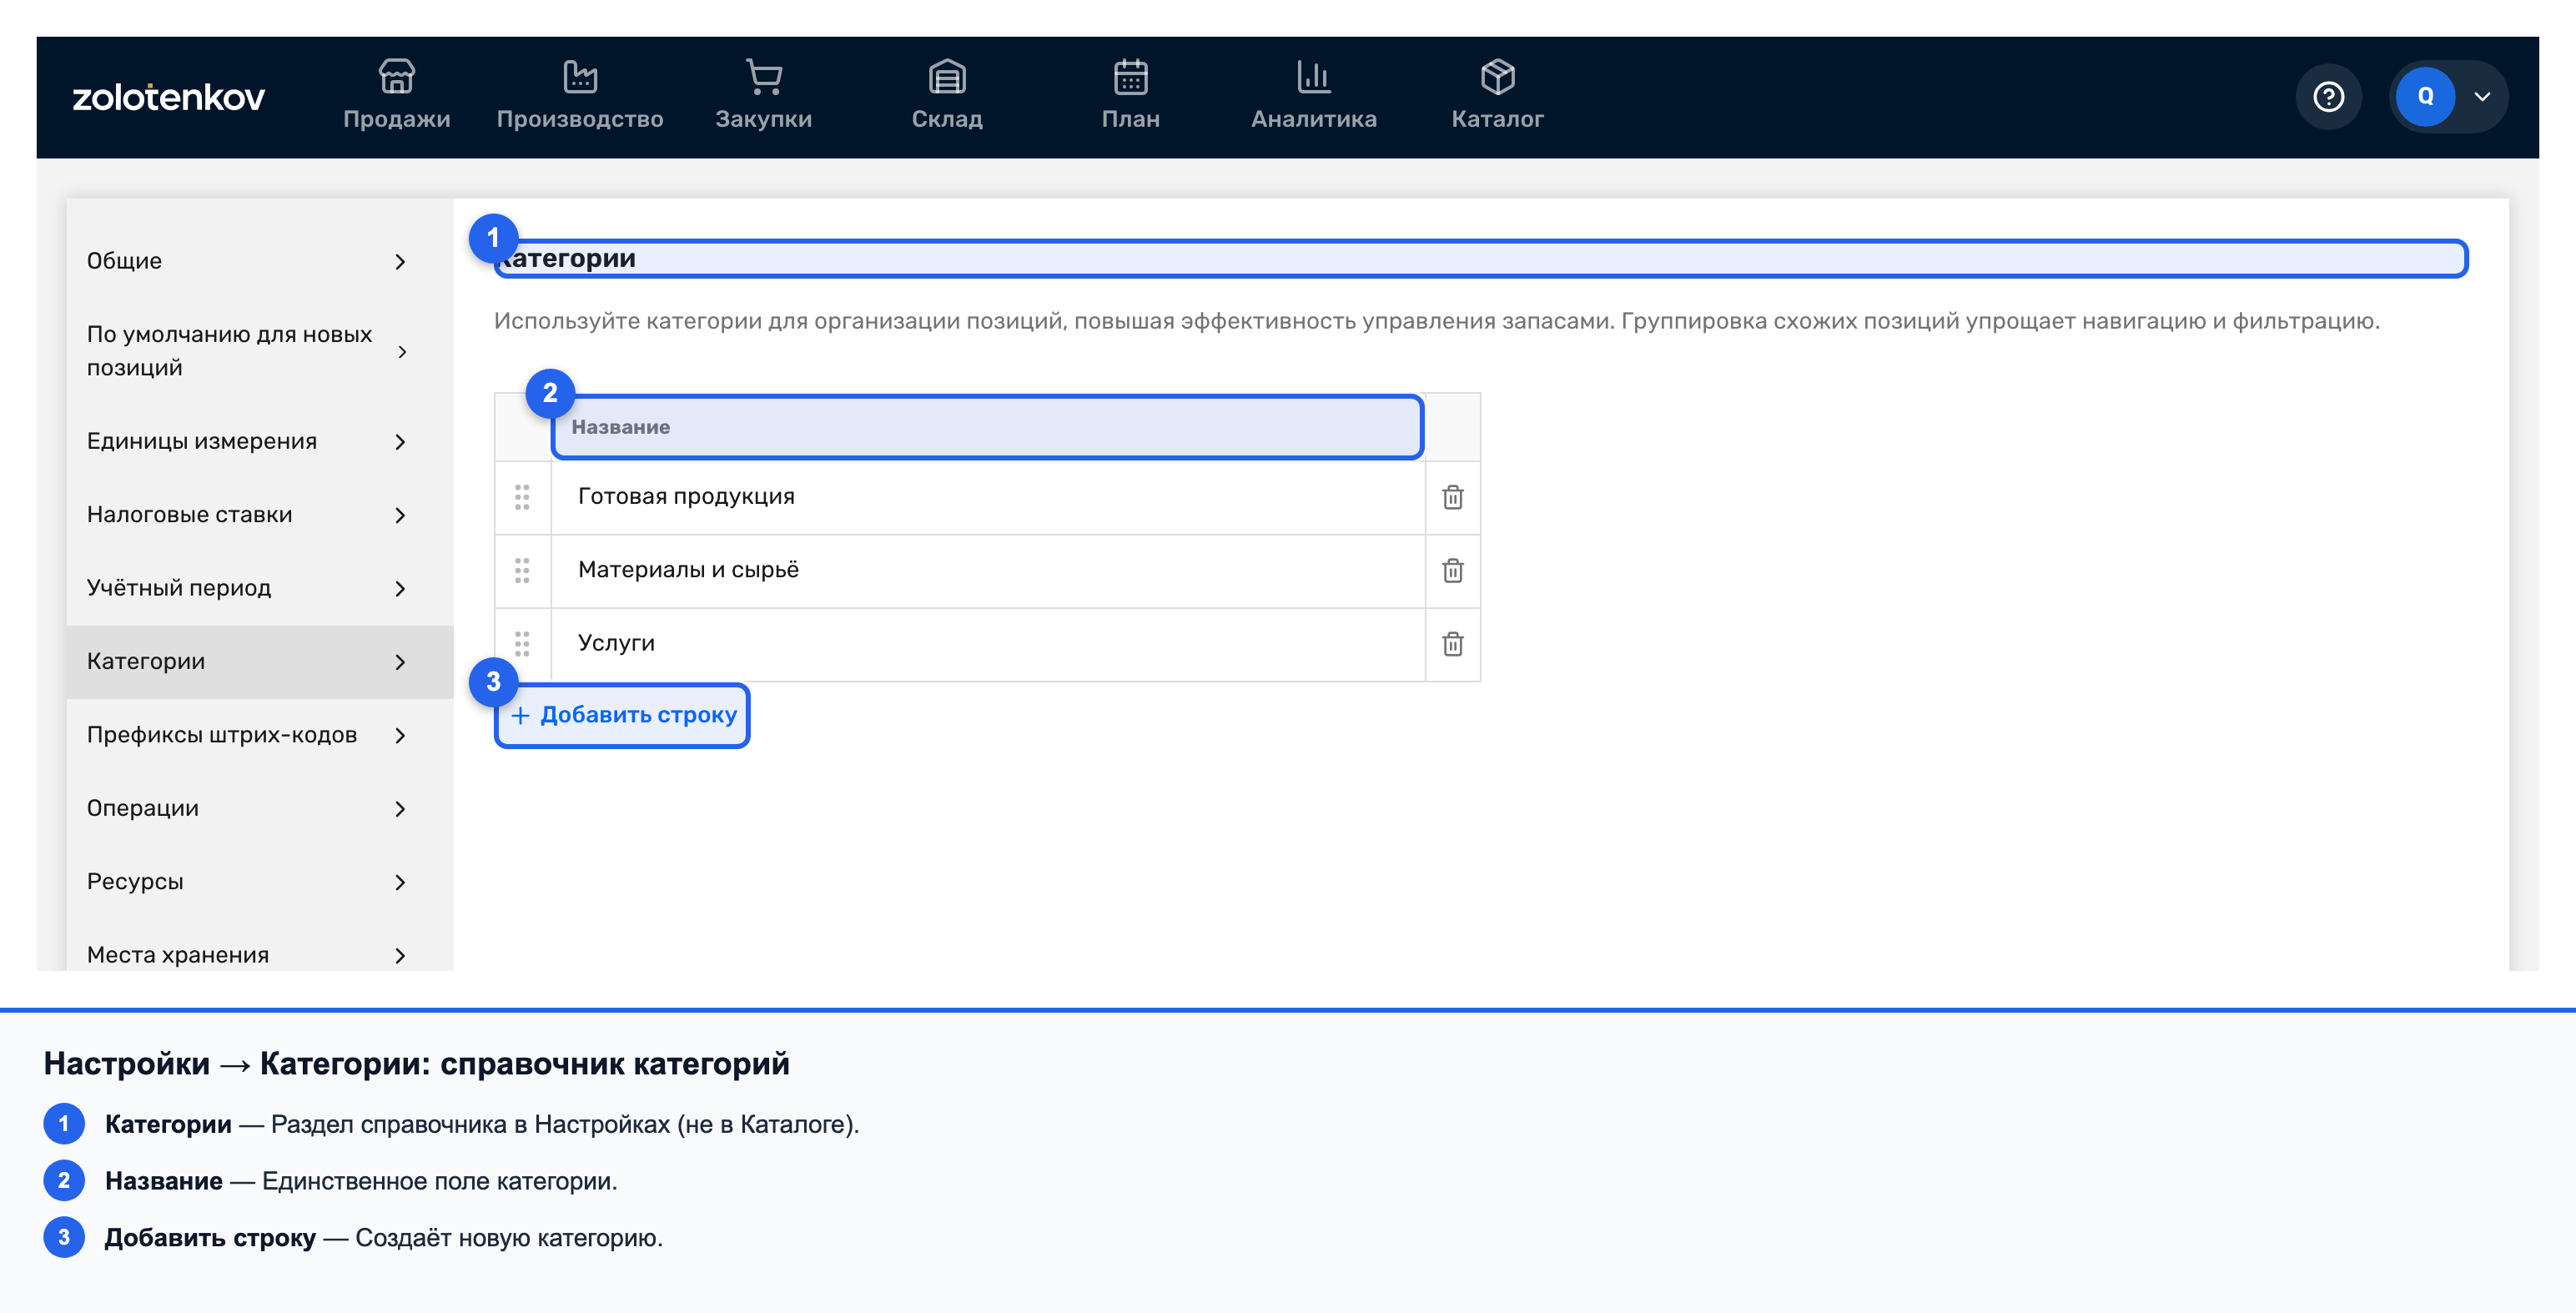Image resolution: width=2576 pixels, height=1313 pixels.
Task: Click the zolotenkov logo
Action: tap(168, 97)
